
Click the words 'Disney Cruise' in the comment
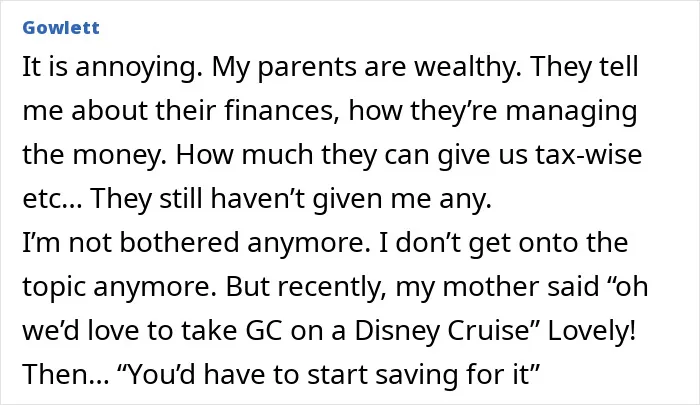(x=442, y=331)
